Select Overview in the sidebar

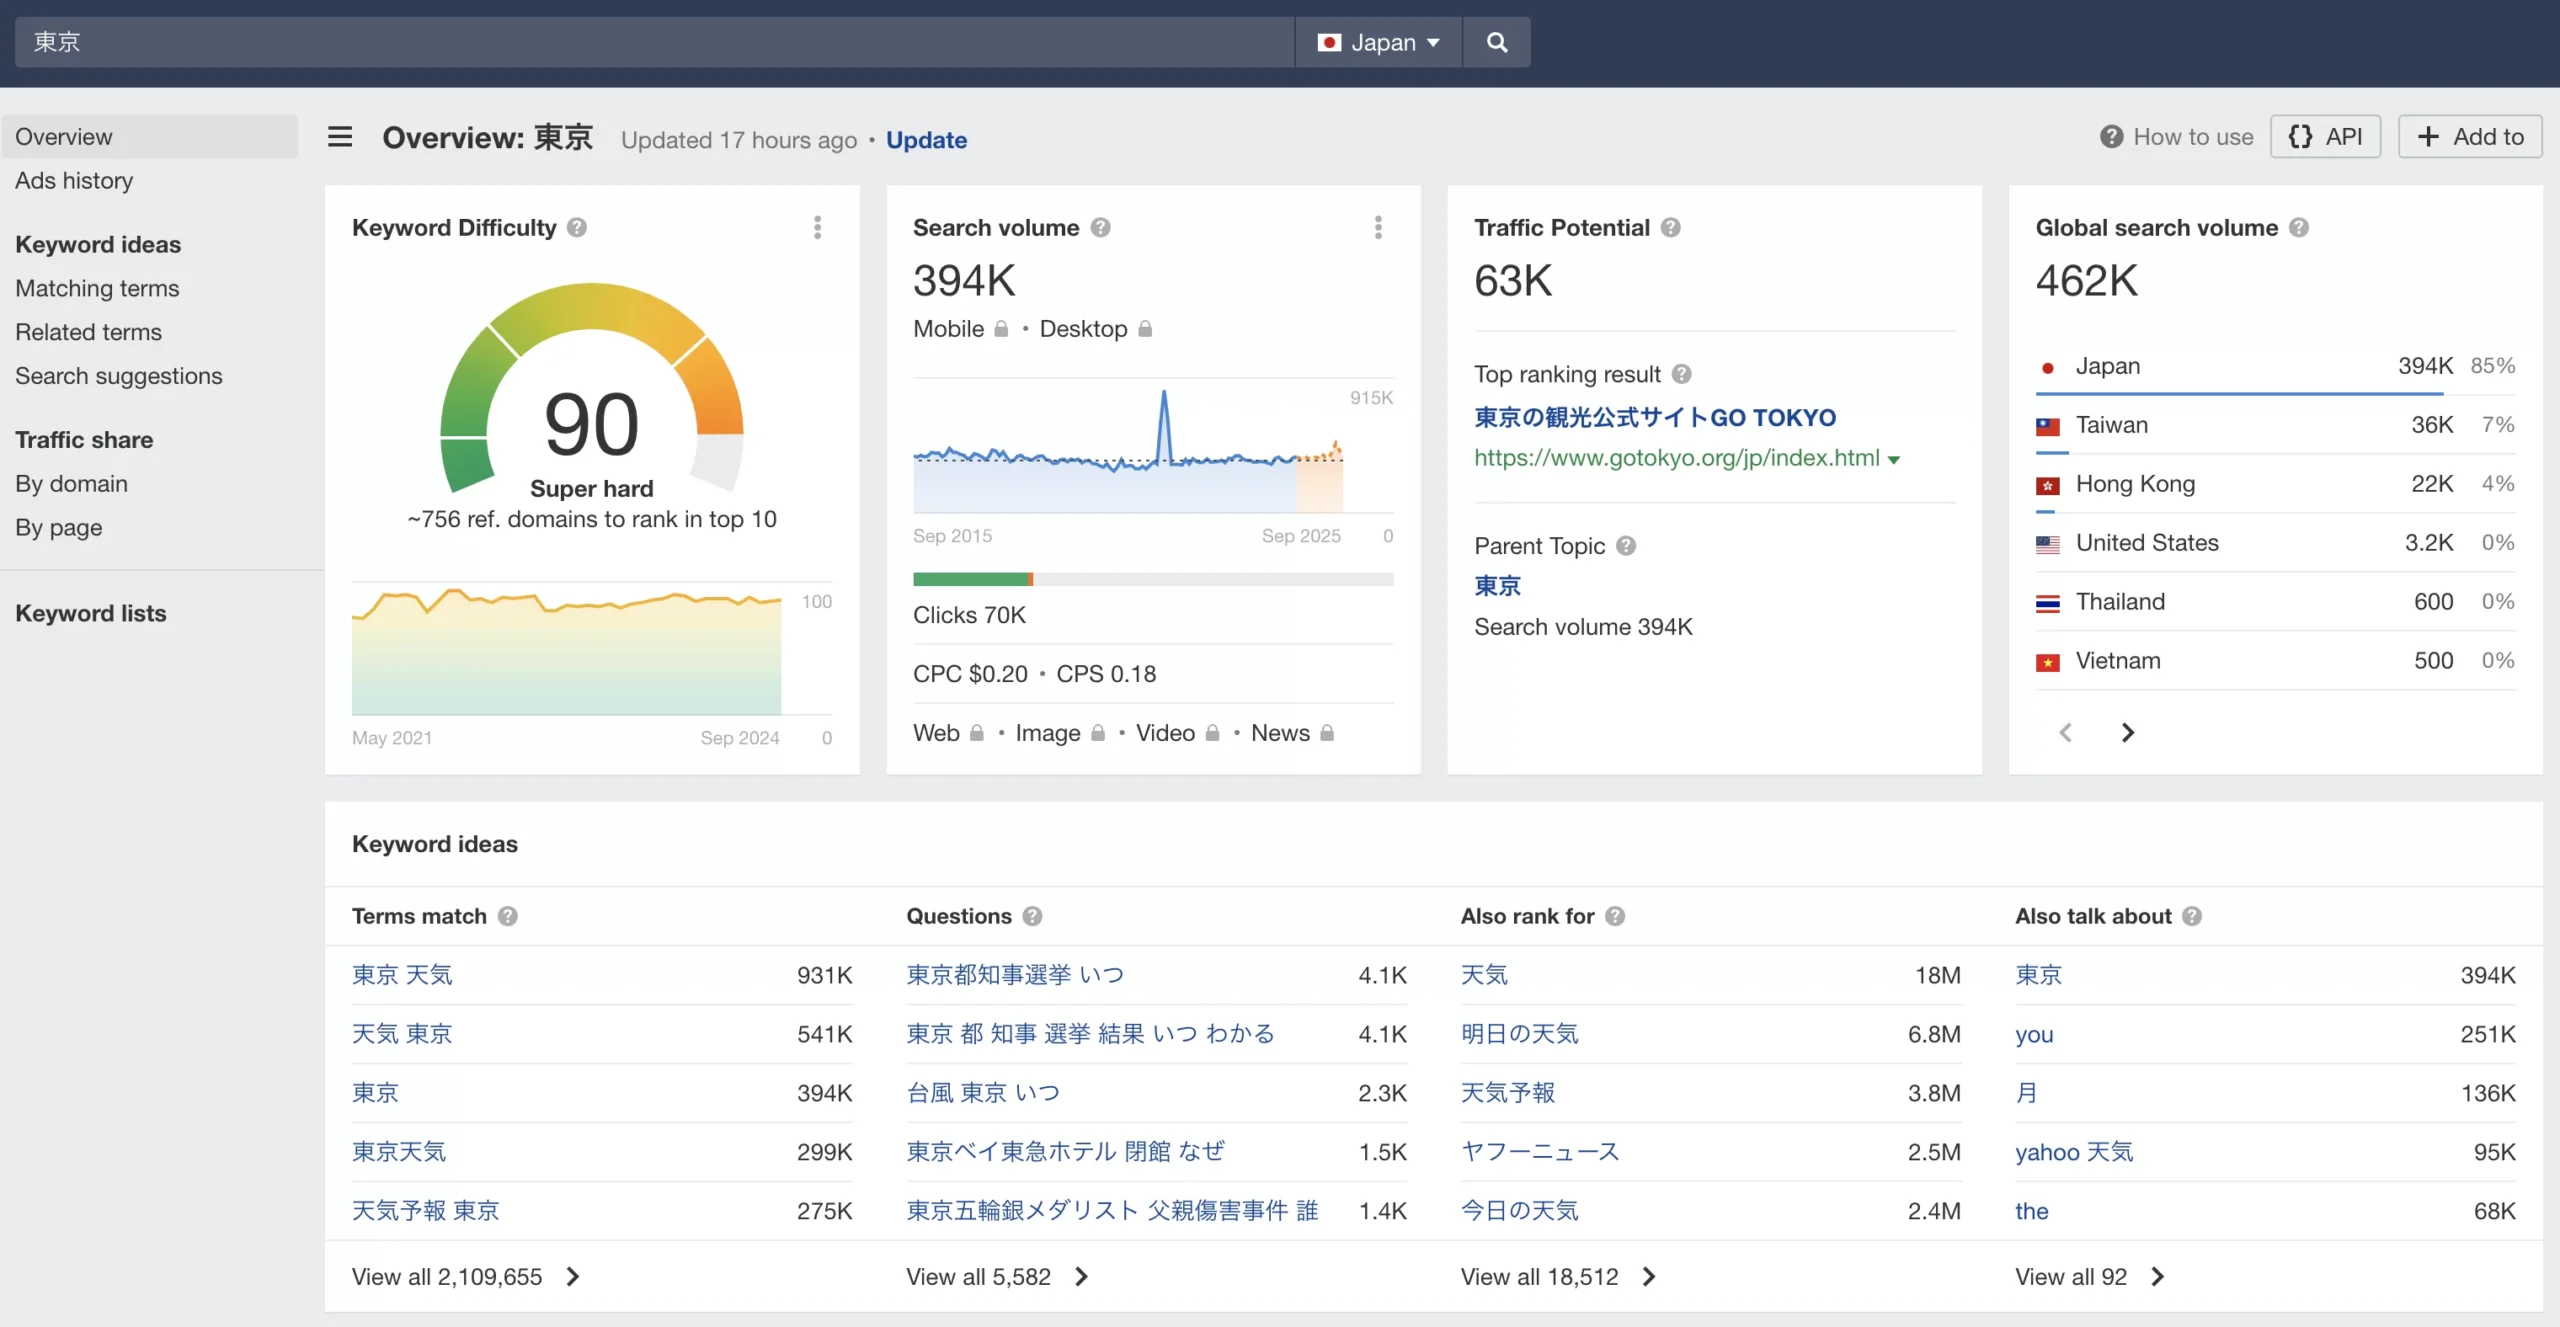point(150,137)
